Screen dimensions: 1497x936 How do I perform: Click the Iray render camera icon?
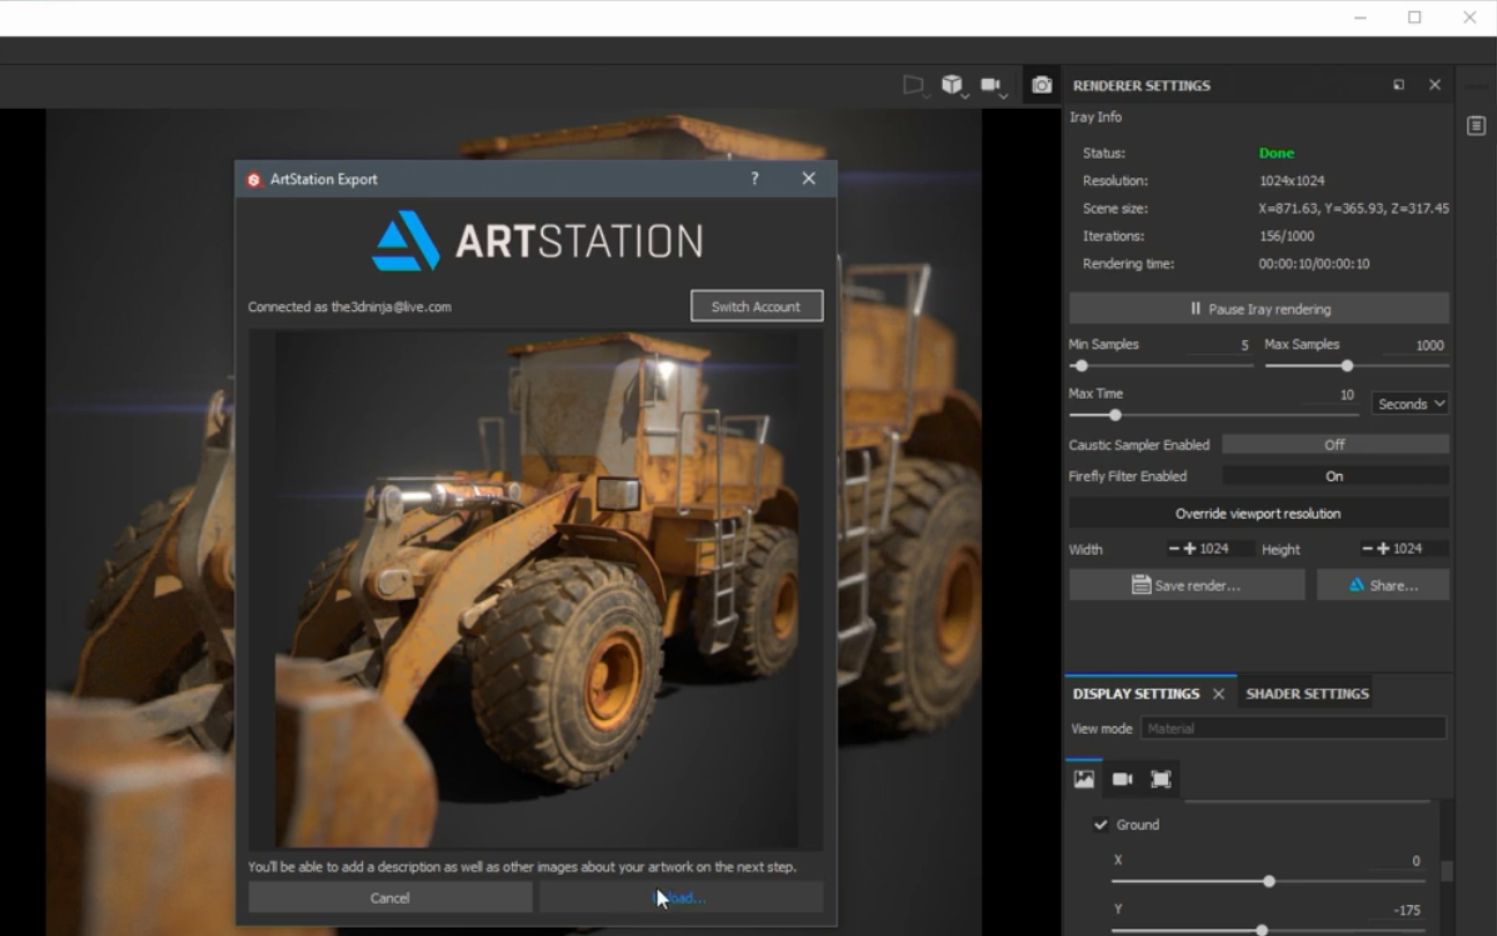tap(1041, 85)
